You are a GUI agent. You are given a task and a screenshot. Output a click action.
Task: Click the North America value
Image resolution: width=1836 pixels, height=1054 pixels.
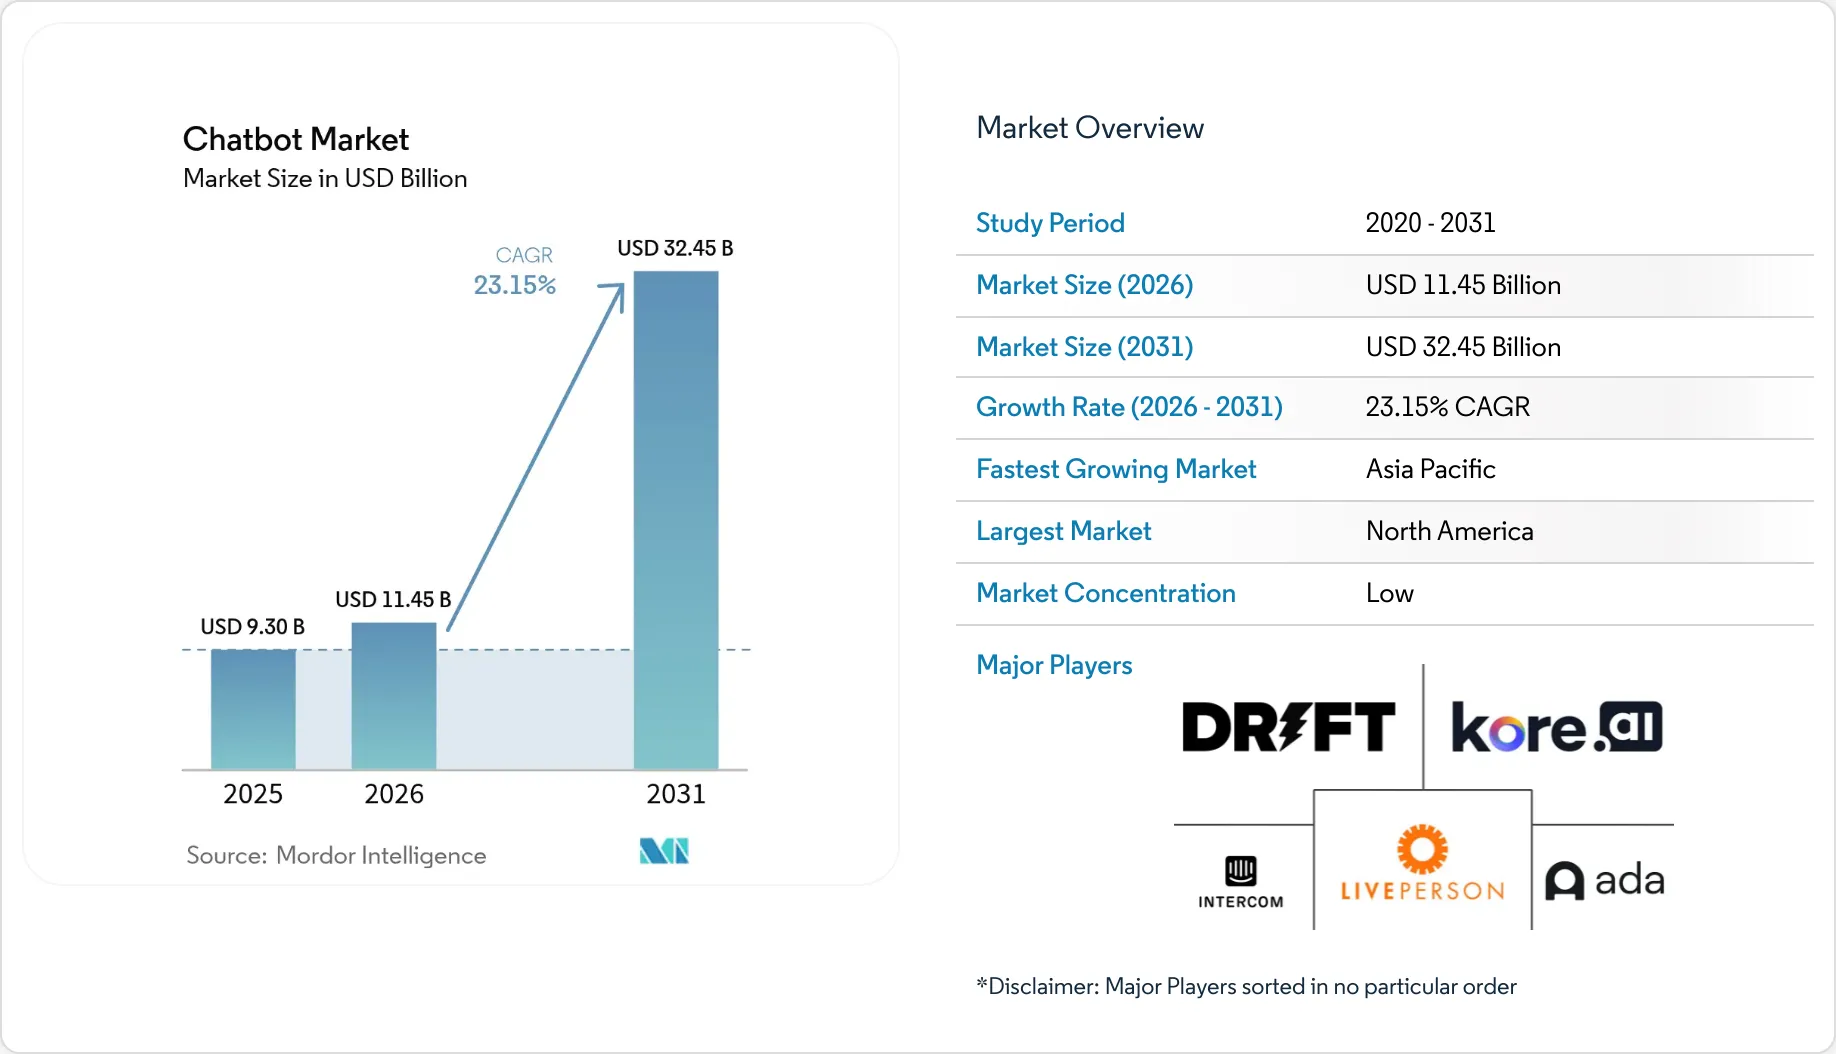tap(1449, 531)
